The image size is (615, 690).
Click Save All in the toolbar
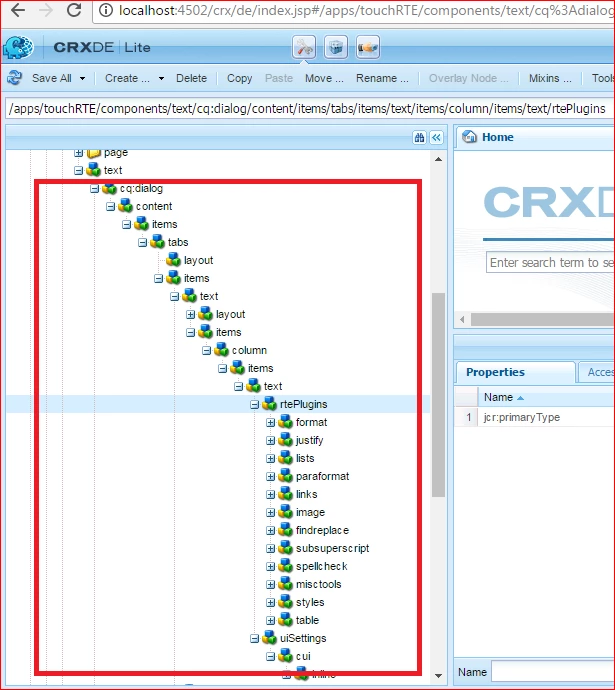click(x=51, y=78)
